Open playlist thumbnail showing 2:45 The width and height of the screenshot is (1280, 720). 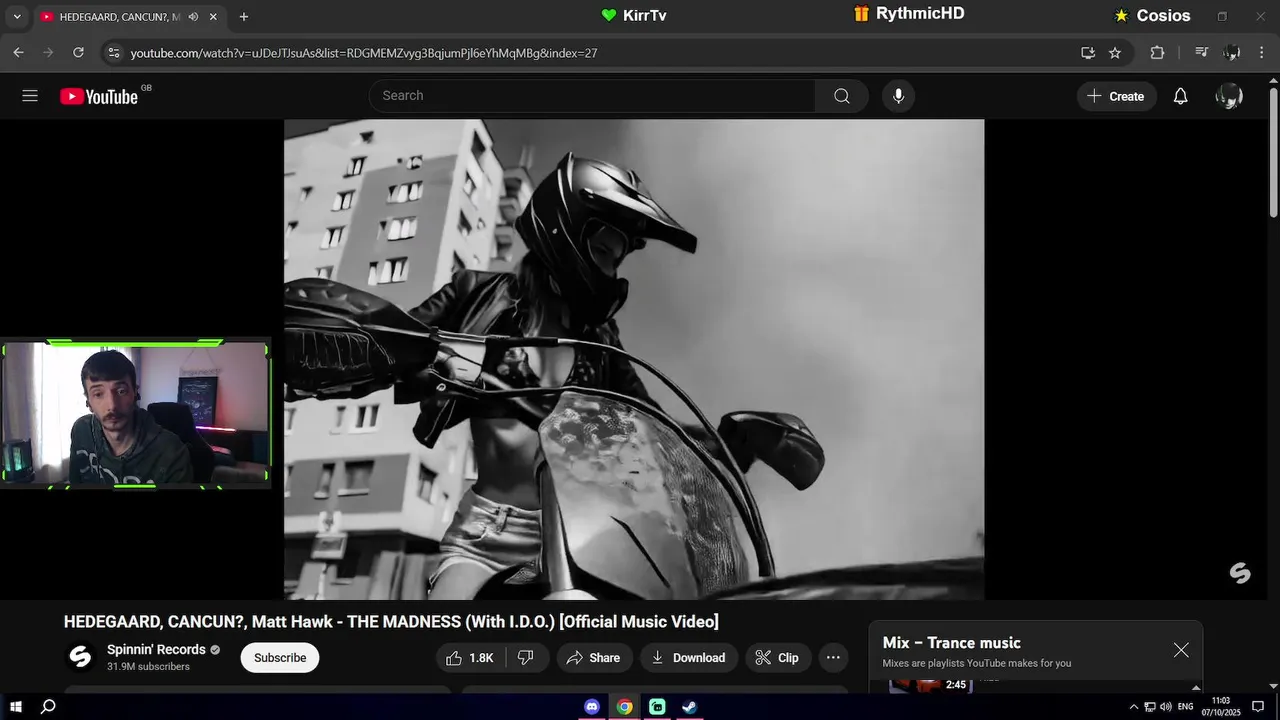tap(930, 685)
